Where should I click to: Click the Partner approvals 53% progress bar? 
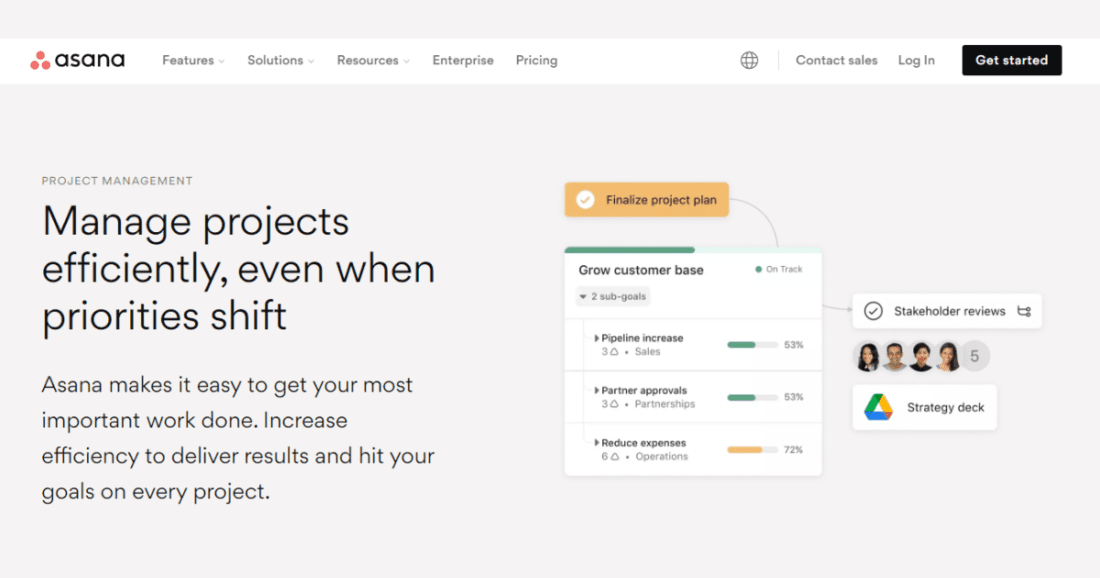[x=752, y=398]
